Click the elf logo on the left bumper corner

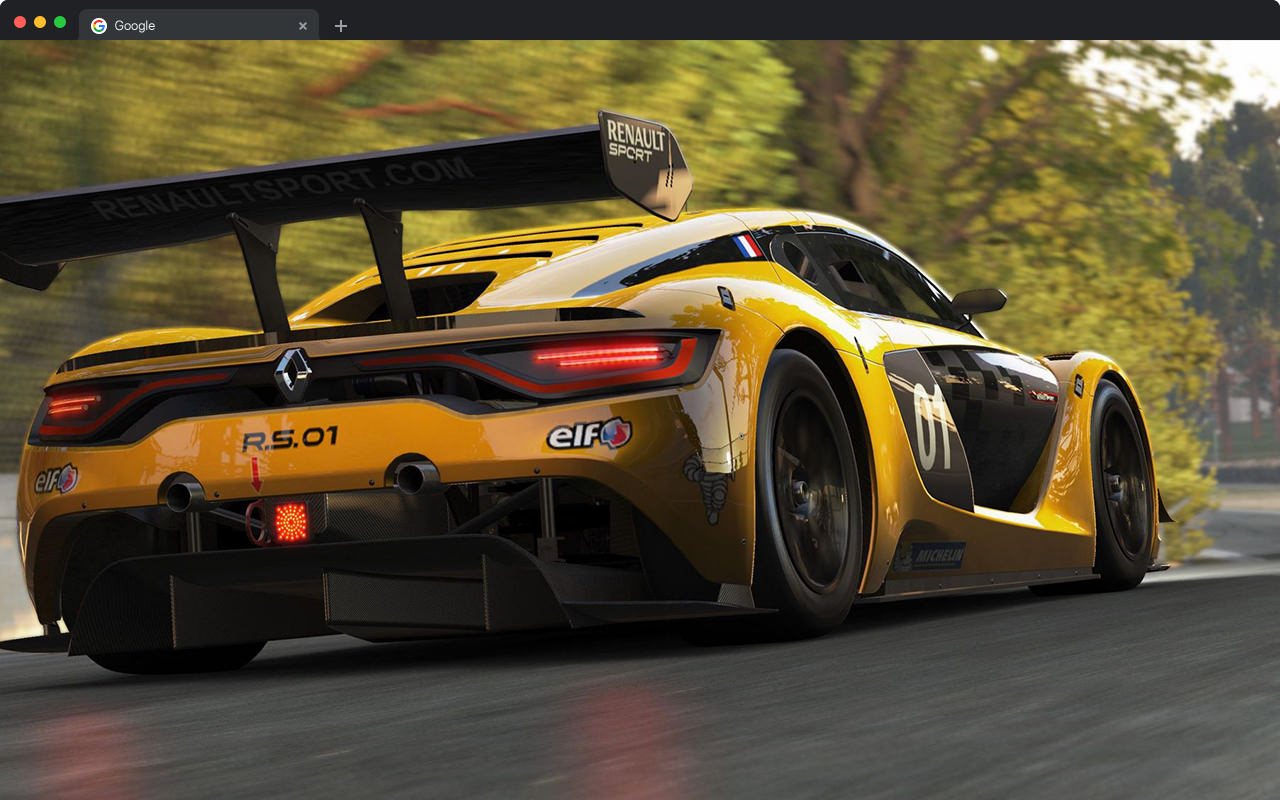pos(56,479)
